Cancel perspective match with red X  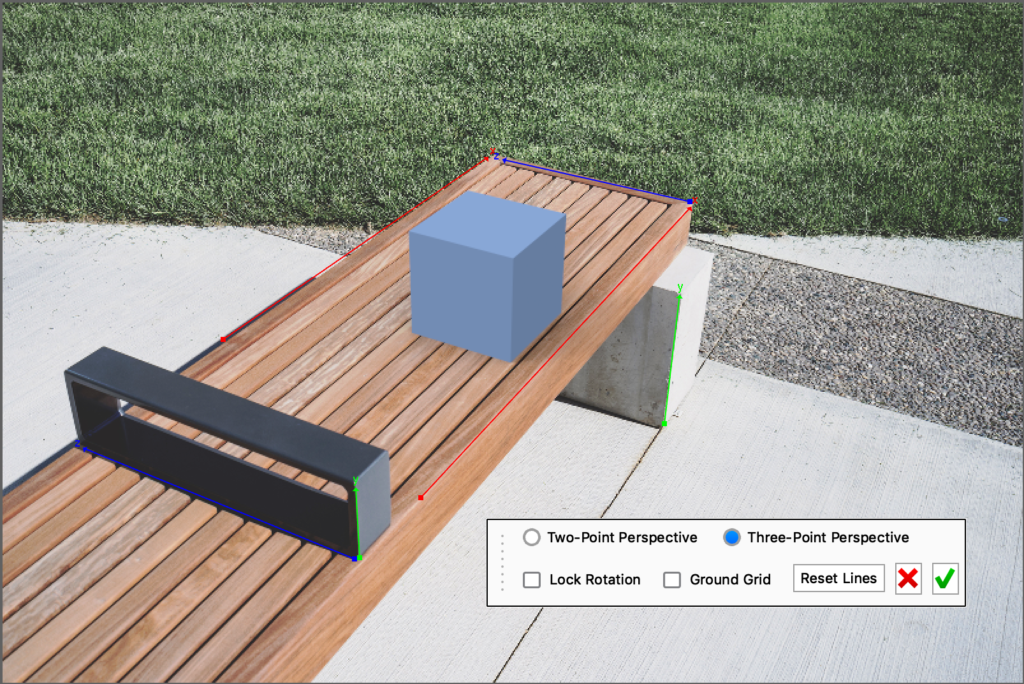908,579
